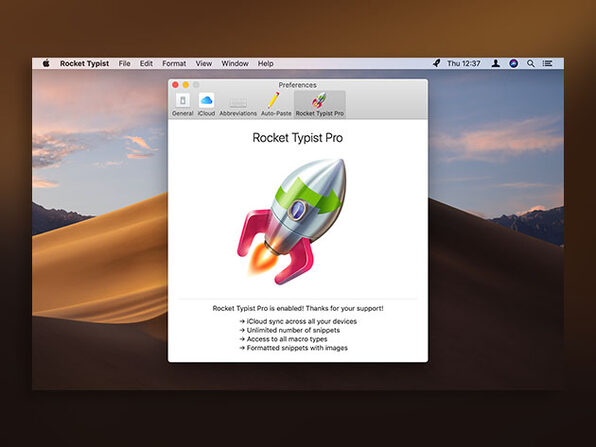Open the General preferences pane

[x=182, y=105]
